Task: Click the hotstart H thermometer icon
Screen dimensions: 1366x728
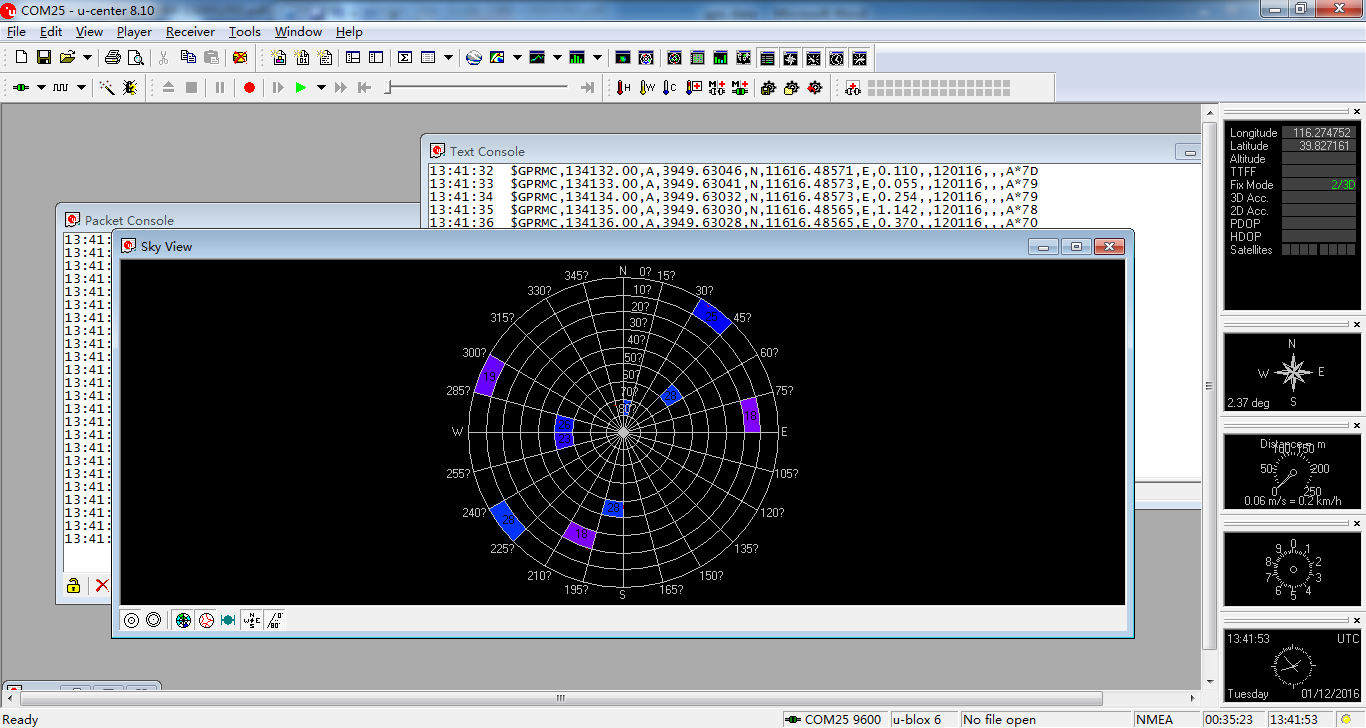Action: coord(623,88)
